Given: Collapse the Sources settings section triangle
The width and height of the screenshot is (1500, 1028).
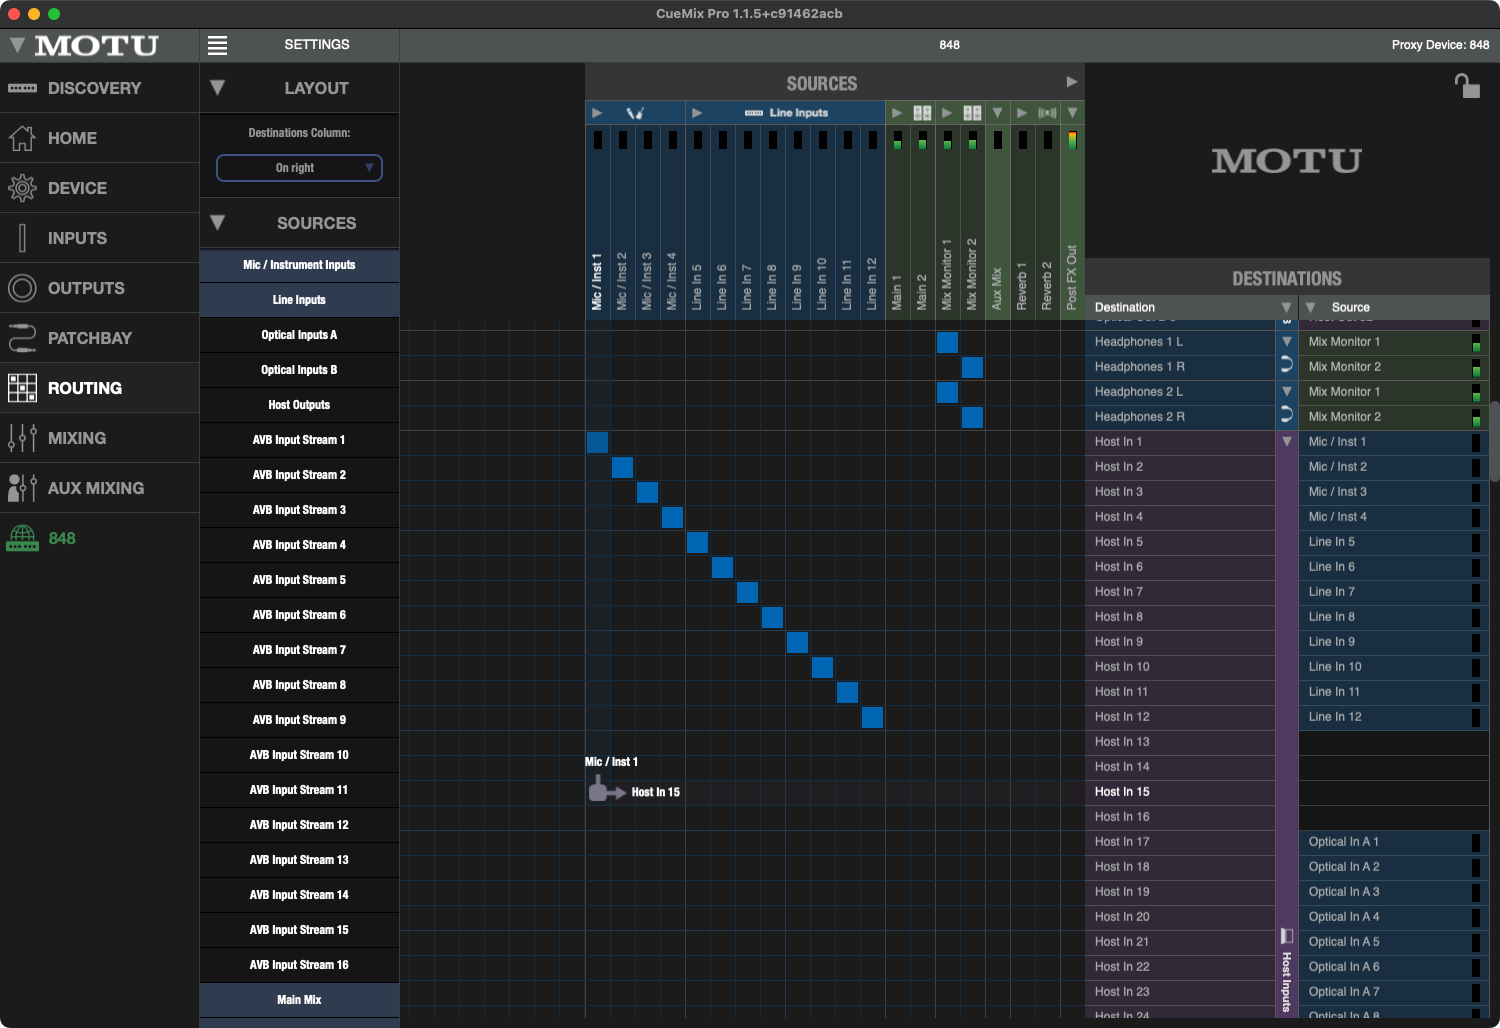Looking at the screenshot, I should coord(217,223).
